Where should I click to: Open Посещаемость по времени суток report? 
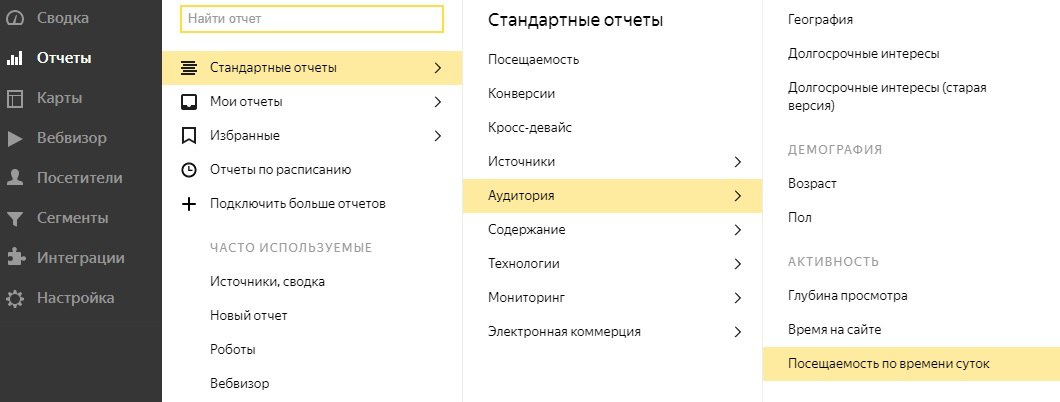point(911,364)
